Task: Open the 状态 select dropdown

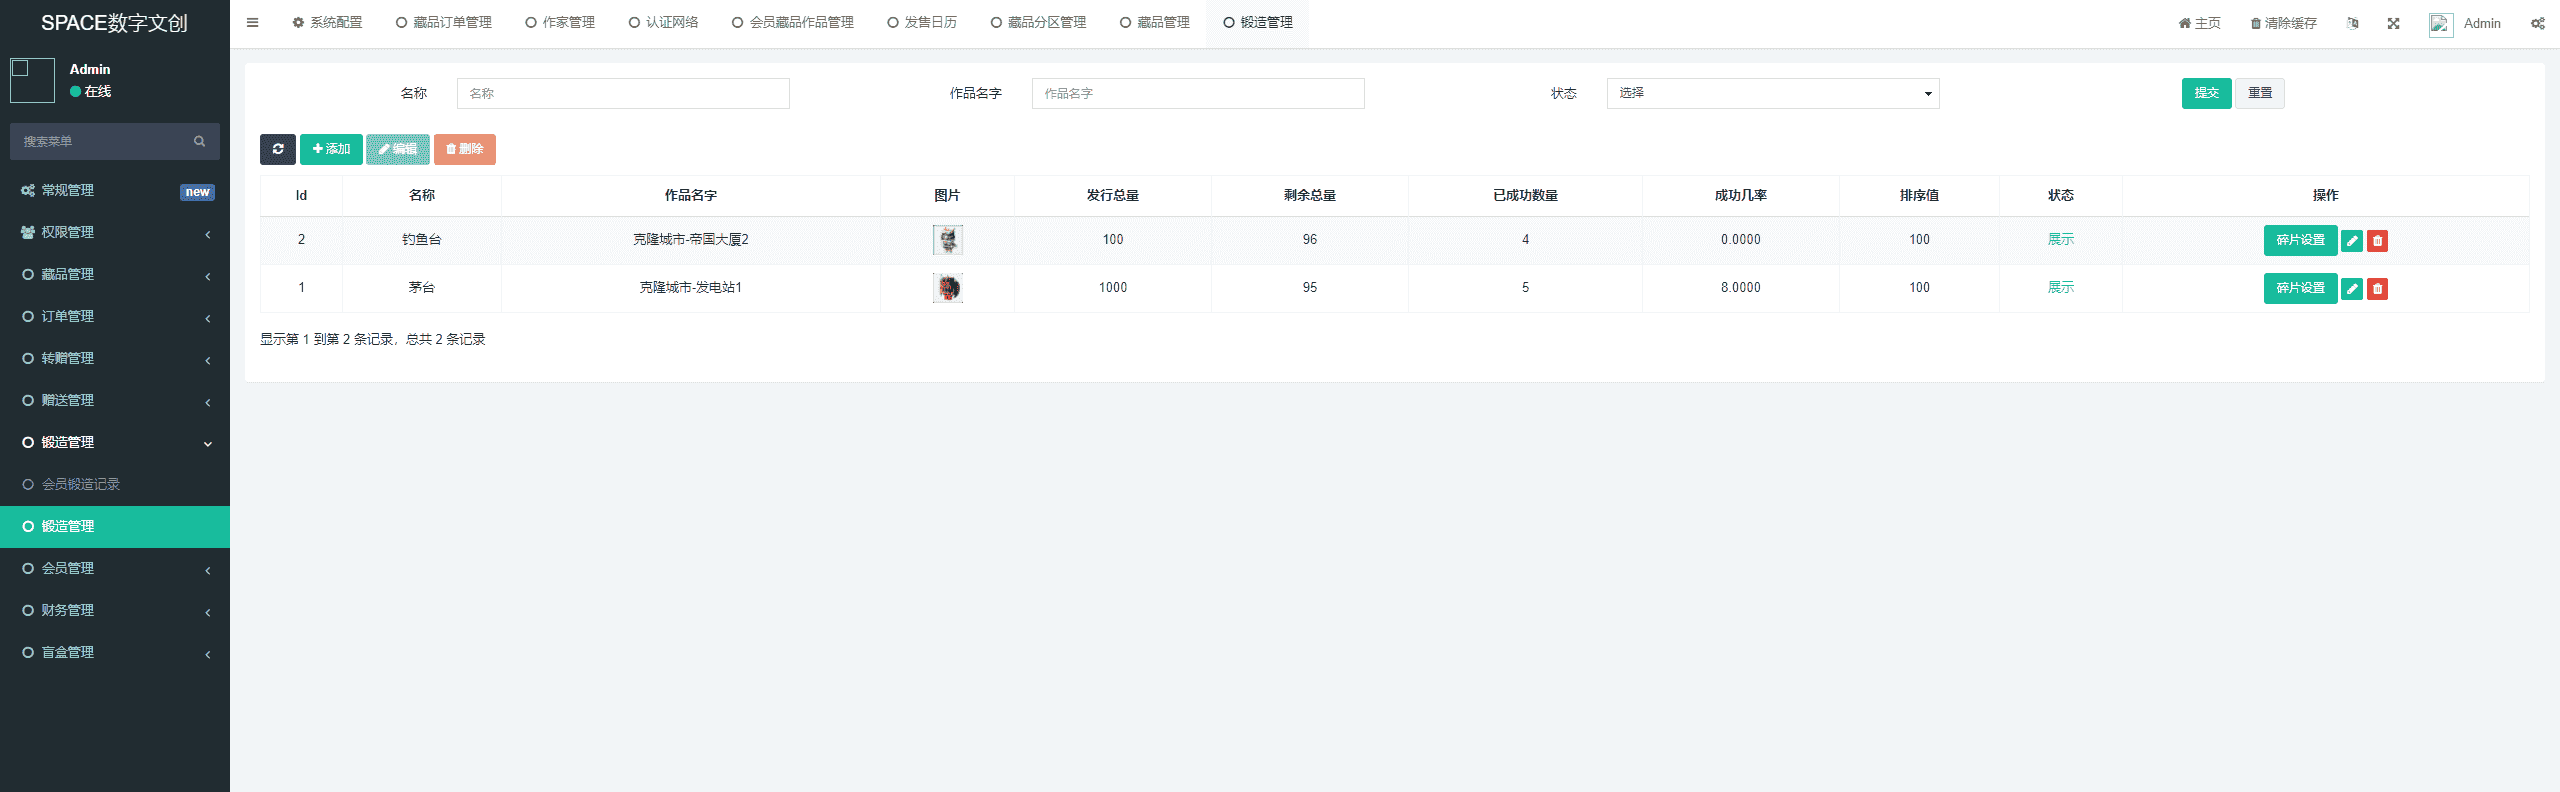Action: (x=1773, y=93)
